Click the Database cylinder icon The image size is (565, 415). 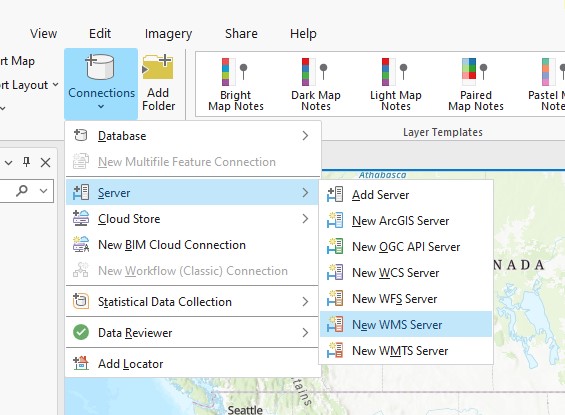[x=81, y=135]
